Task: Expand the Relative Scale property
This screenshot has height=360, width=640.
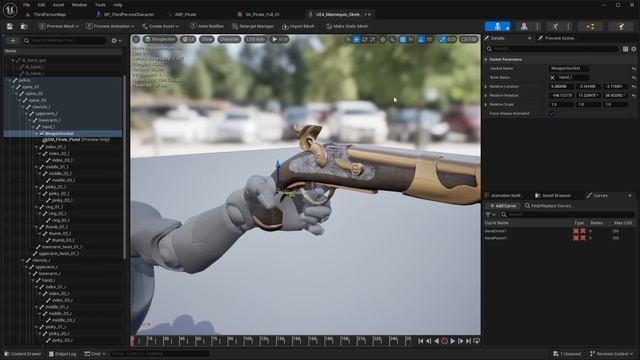Action: [486, 104]
